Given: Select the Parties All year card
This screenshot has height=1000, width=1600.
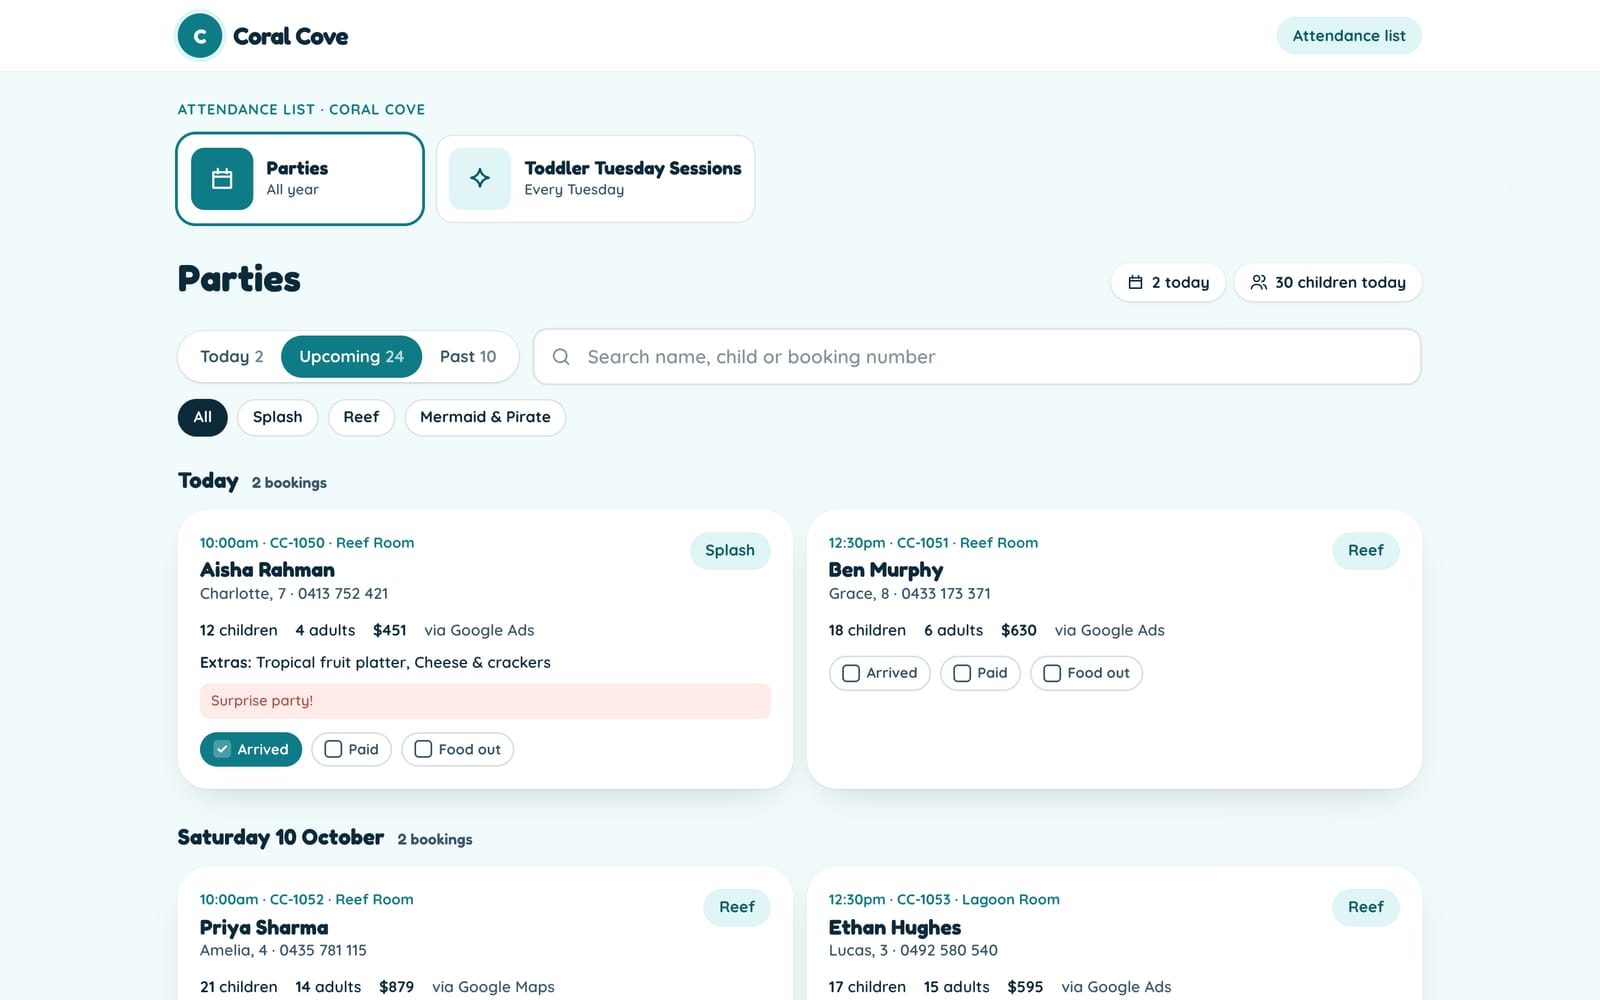Looking at the screenshot, I should point(300,179).
